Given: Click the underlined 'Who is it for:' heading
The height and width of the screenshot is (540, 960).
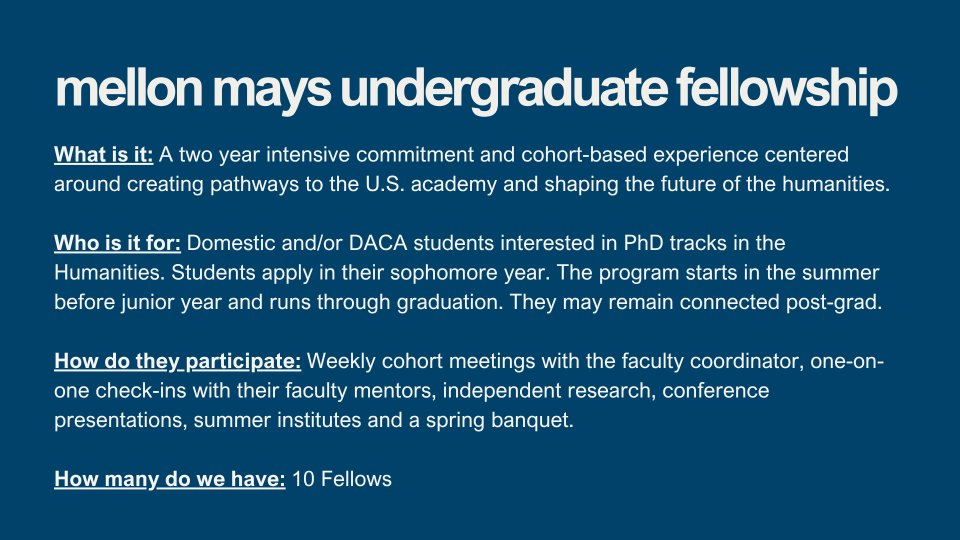Looking at the screenshot, I should (118, 243).
